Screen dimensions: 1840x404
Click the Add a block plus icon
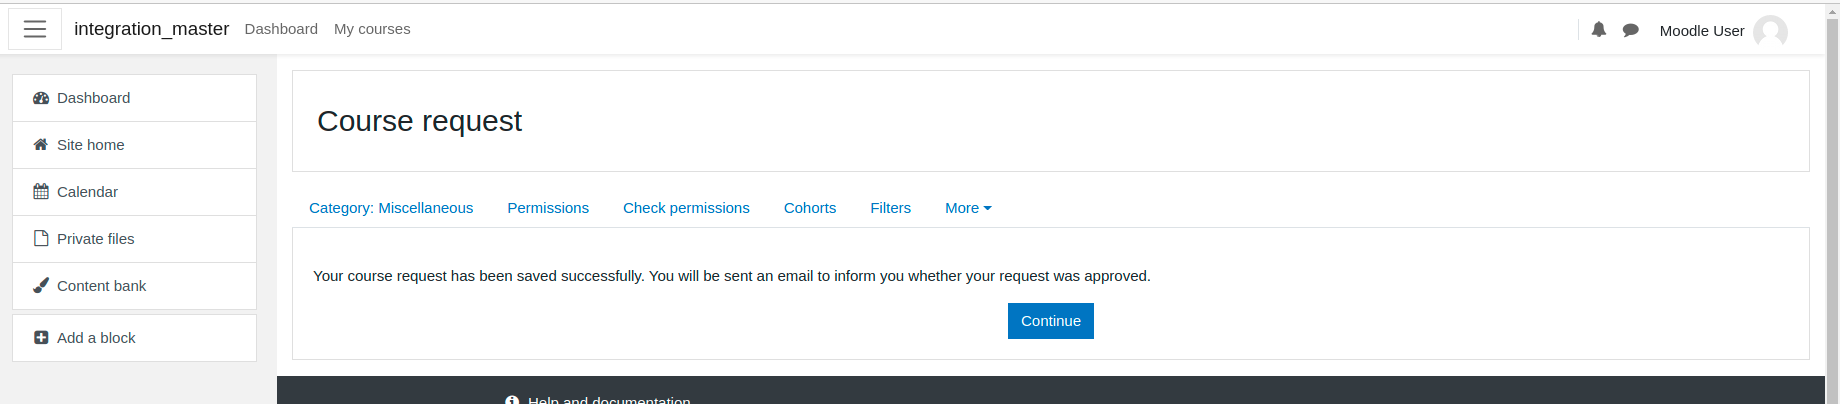(x=41, y=338)
